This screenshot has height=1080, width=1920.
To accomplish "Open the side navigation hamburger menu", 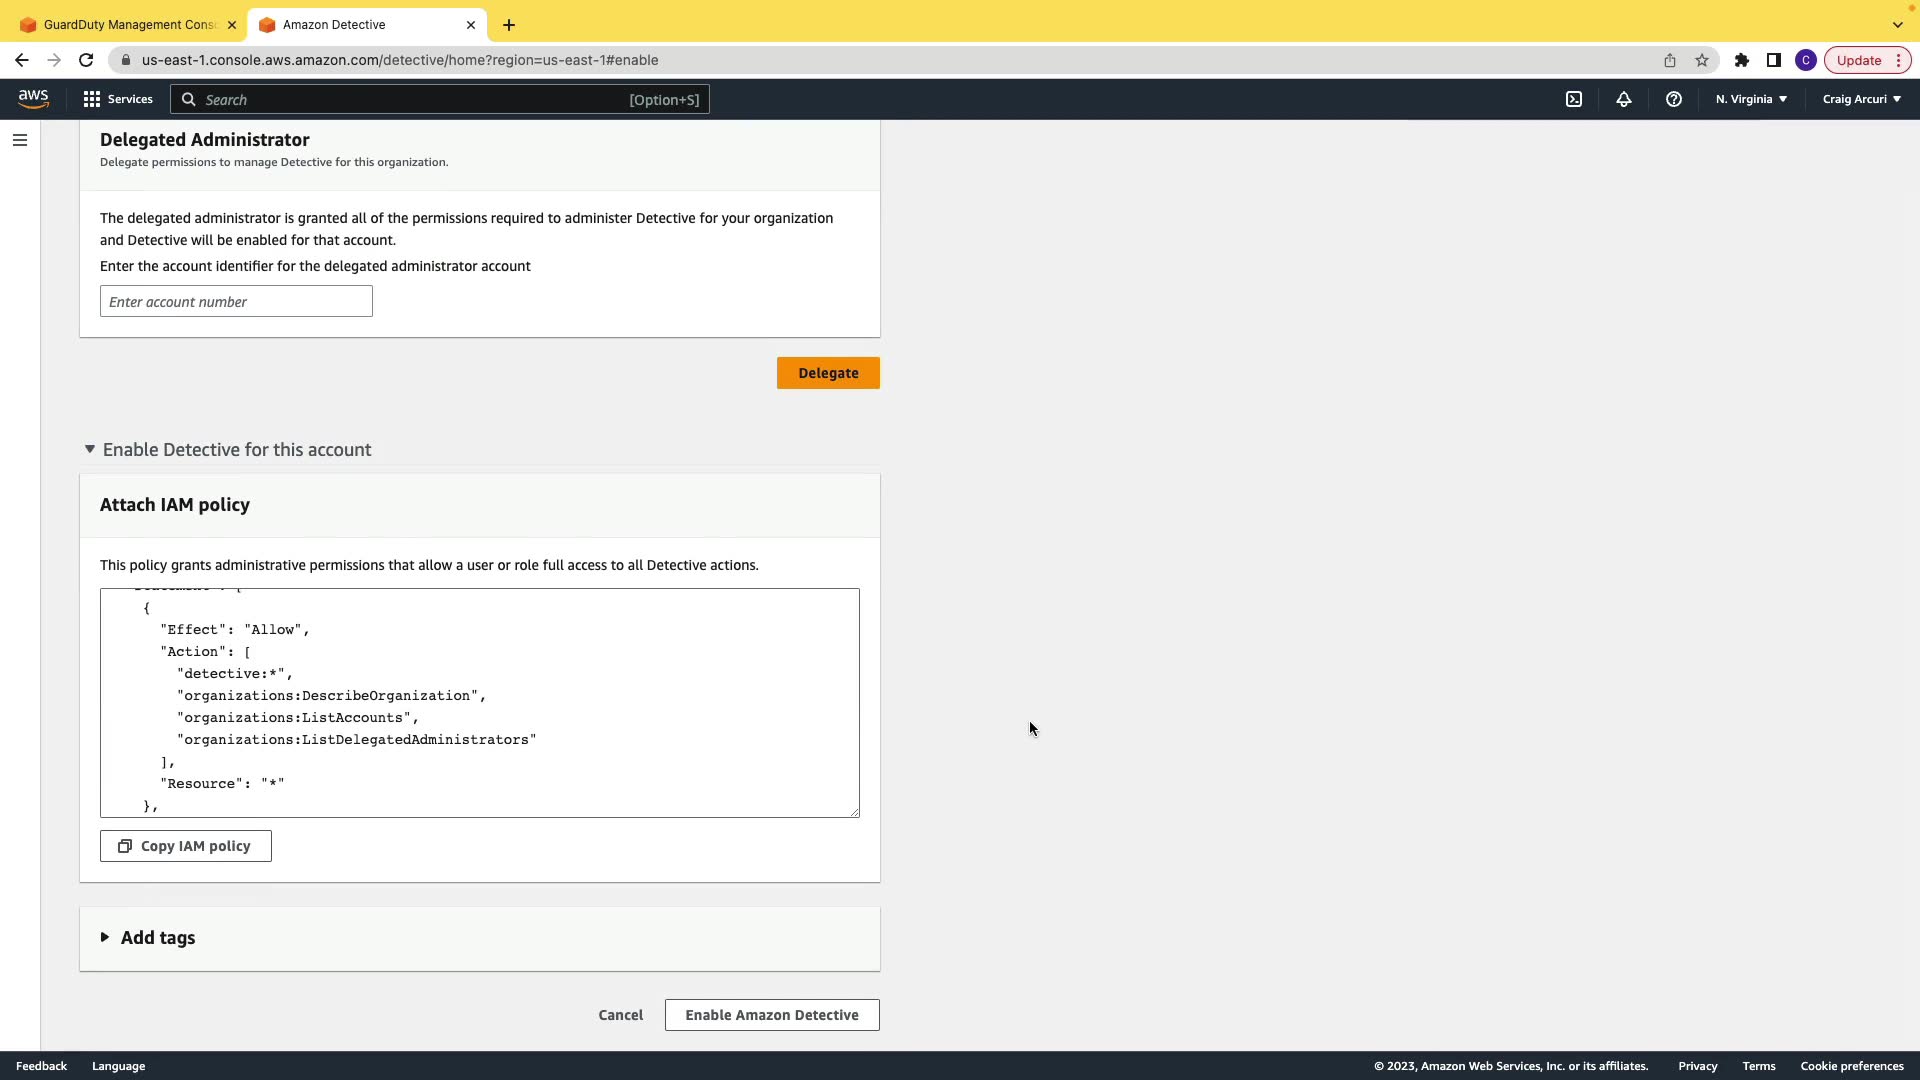I will point(20,140).
